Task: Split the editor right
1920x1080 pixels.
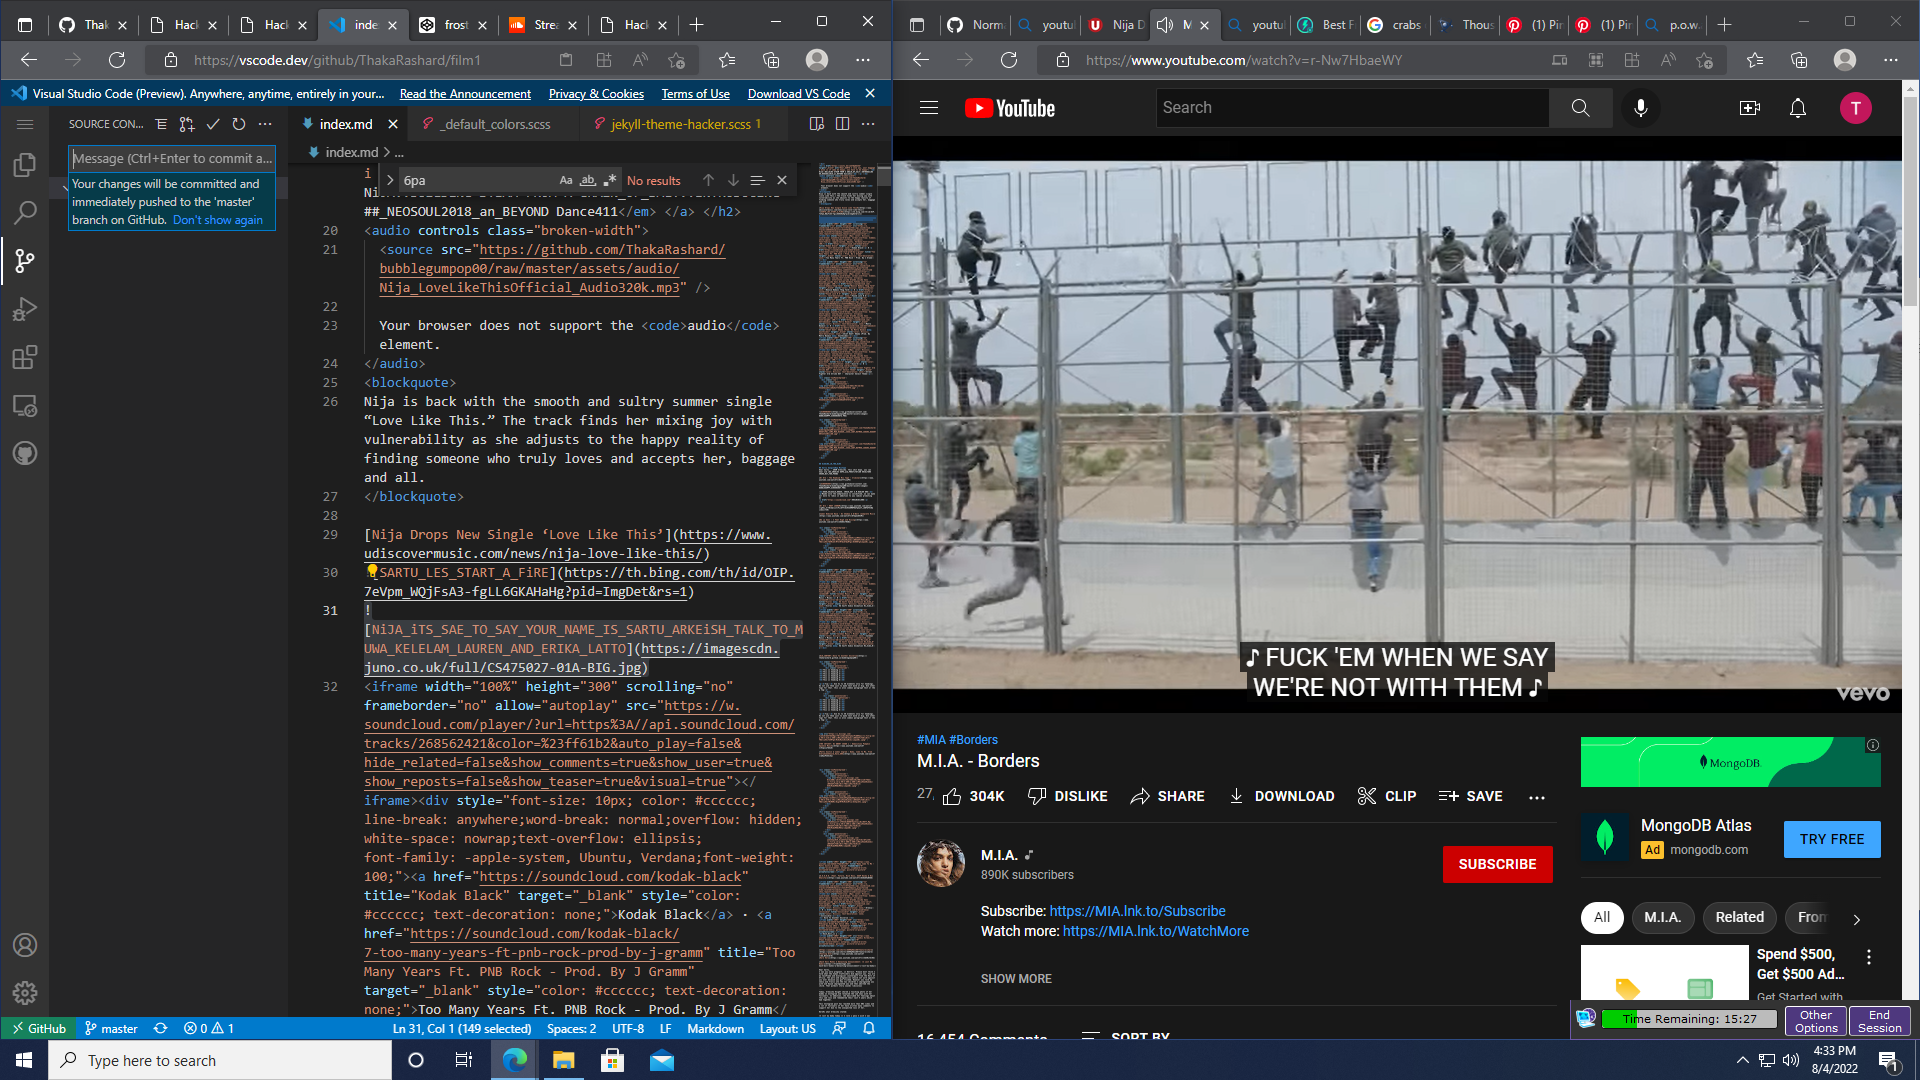Action: pos(843,124)
